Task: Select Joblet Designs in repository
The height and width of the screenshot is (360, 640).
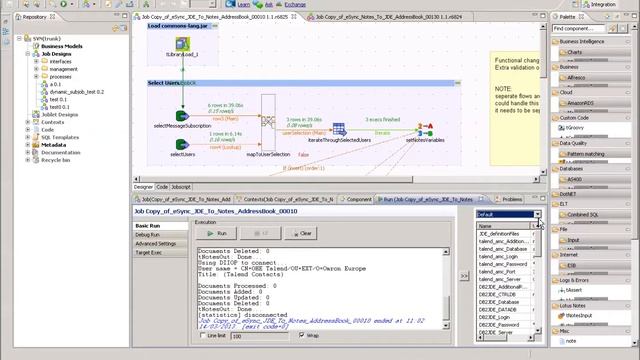Action: pos(60,115)
